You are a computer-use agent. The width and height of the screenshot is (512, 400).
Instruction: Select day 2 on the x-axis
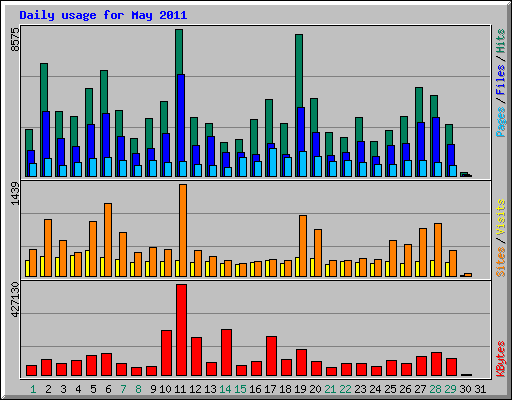click(48, 389)
